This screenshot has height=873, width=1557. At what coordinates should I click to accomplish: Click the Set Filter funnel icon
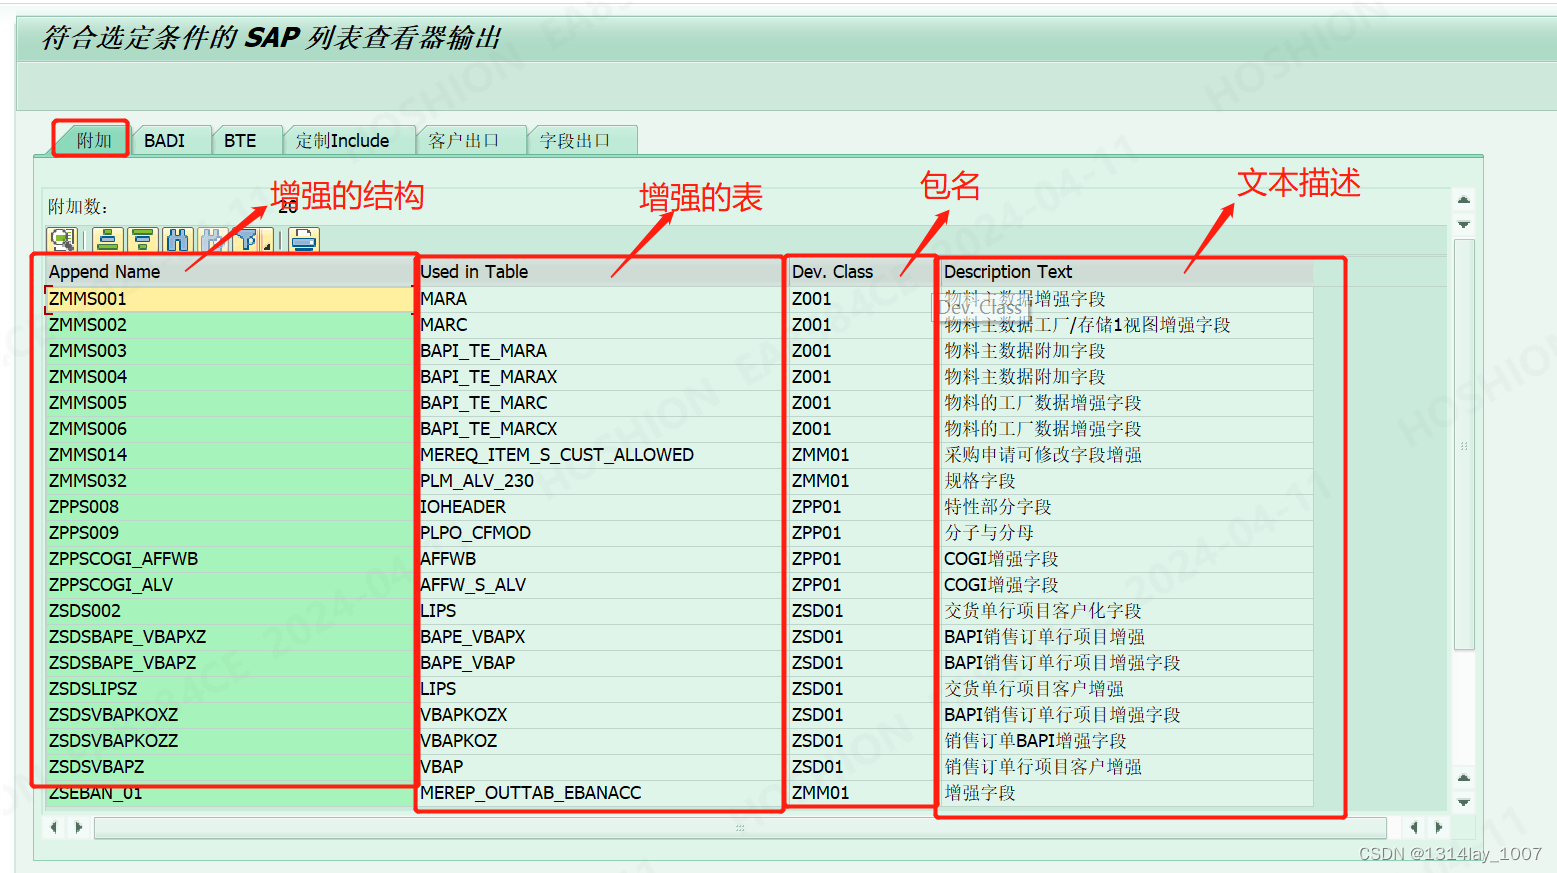click(246, 240)
